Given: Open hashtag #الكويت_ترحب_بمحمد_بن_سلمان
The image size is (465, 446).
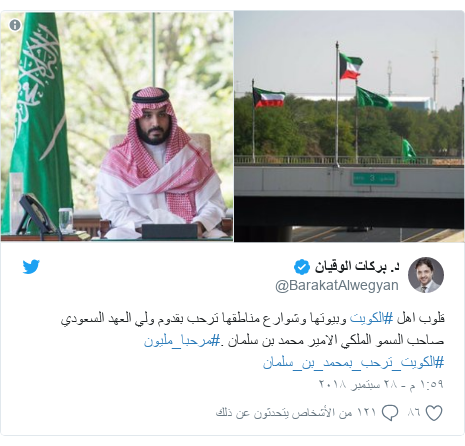Looking at the screenshot, I should [353, 362].
